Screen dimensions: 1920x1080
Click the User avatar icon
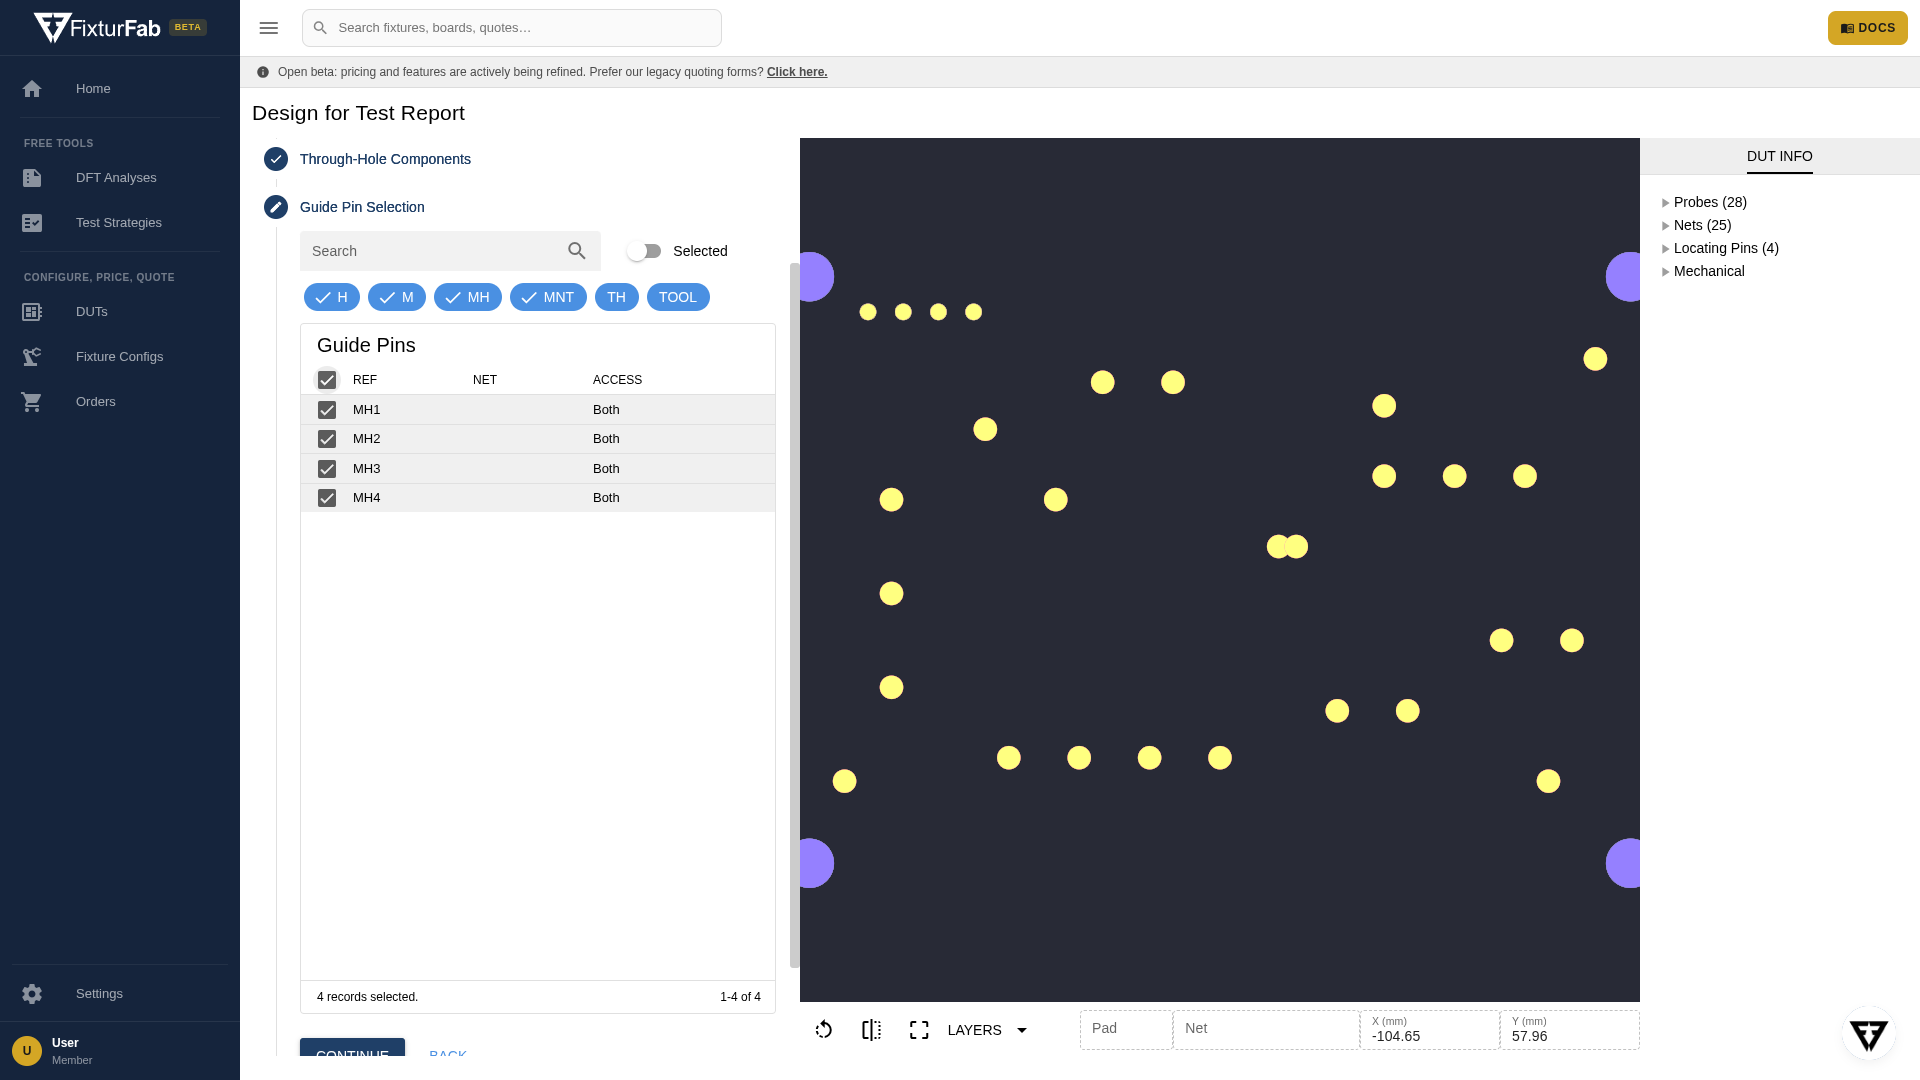click(27, 1051)
